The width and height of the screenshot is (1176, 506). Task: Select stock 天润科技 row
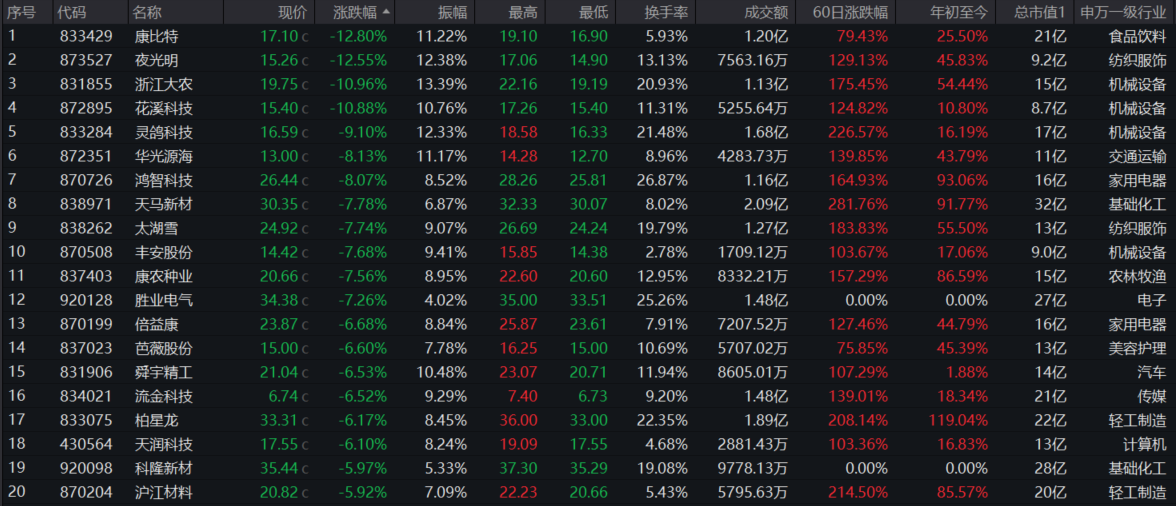(x=588, y=444)
